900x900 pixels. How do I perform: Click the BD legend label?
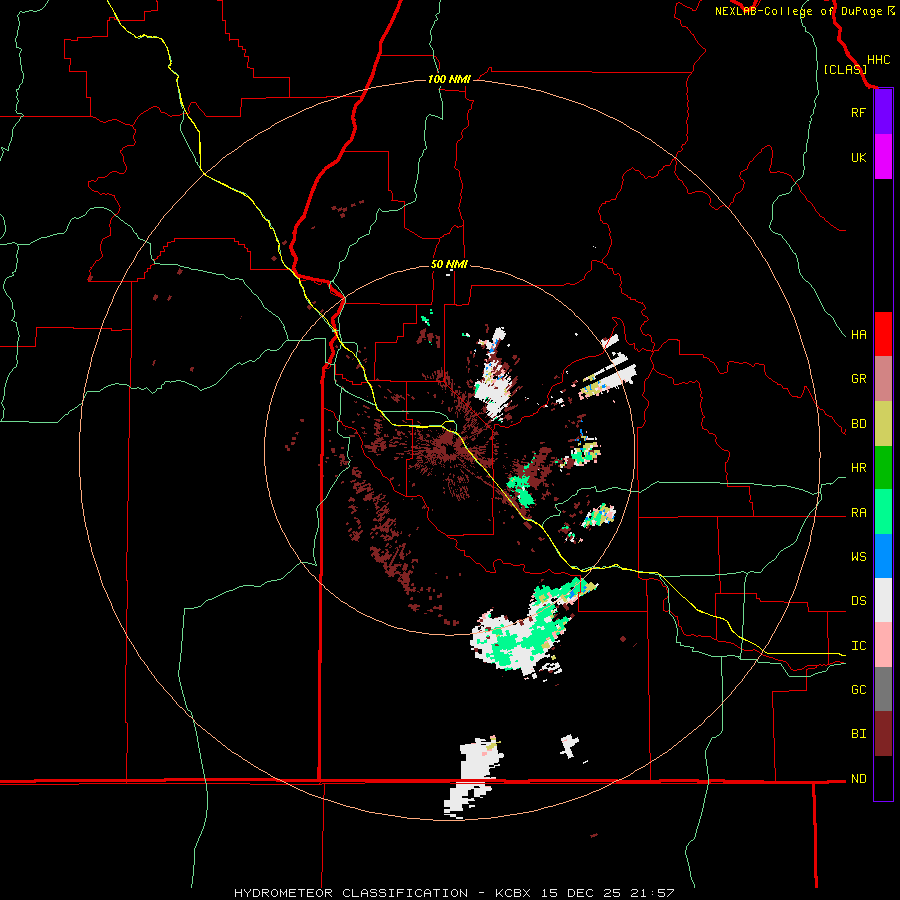[x=858, y=424]
